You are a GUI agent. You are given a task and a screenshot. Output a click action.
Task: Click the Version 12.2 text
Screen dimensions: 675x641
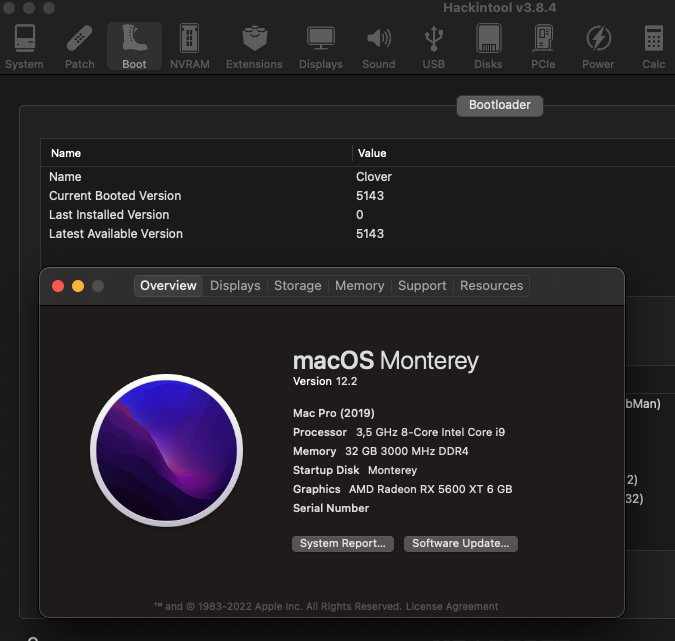(x=325, y=381)
